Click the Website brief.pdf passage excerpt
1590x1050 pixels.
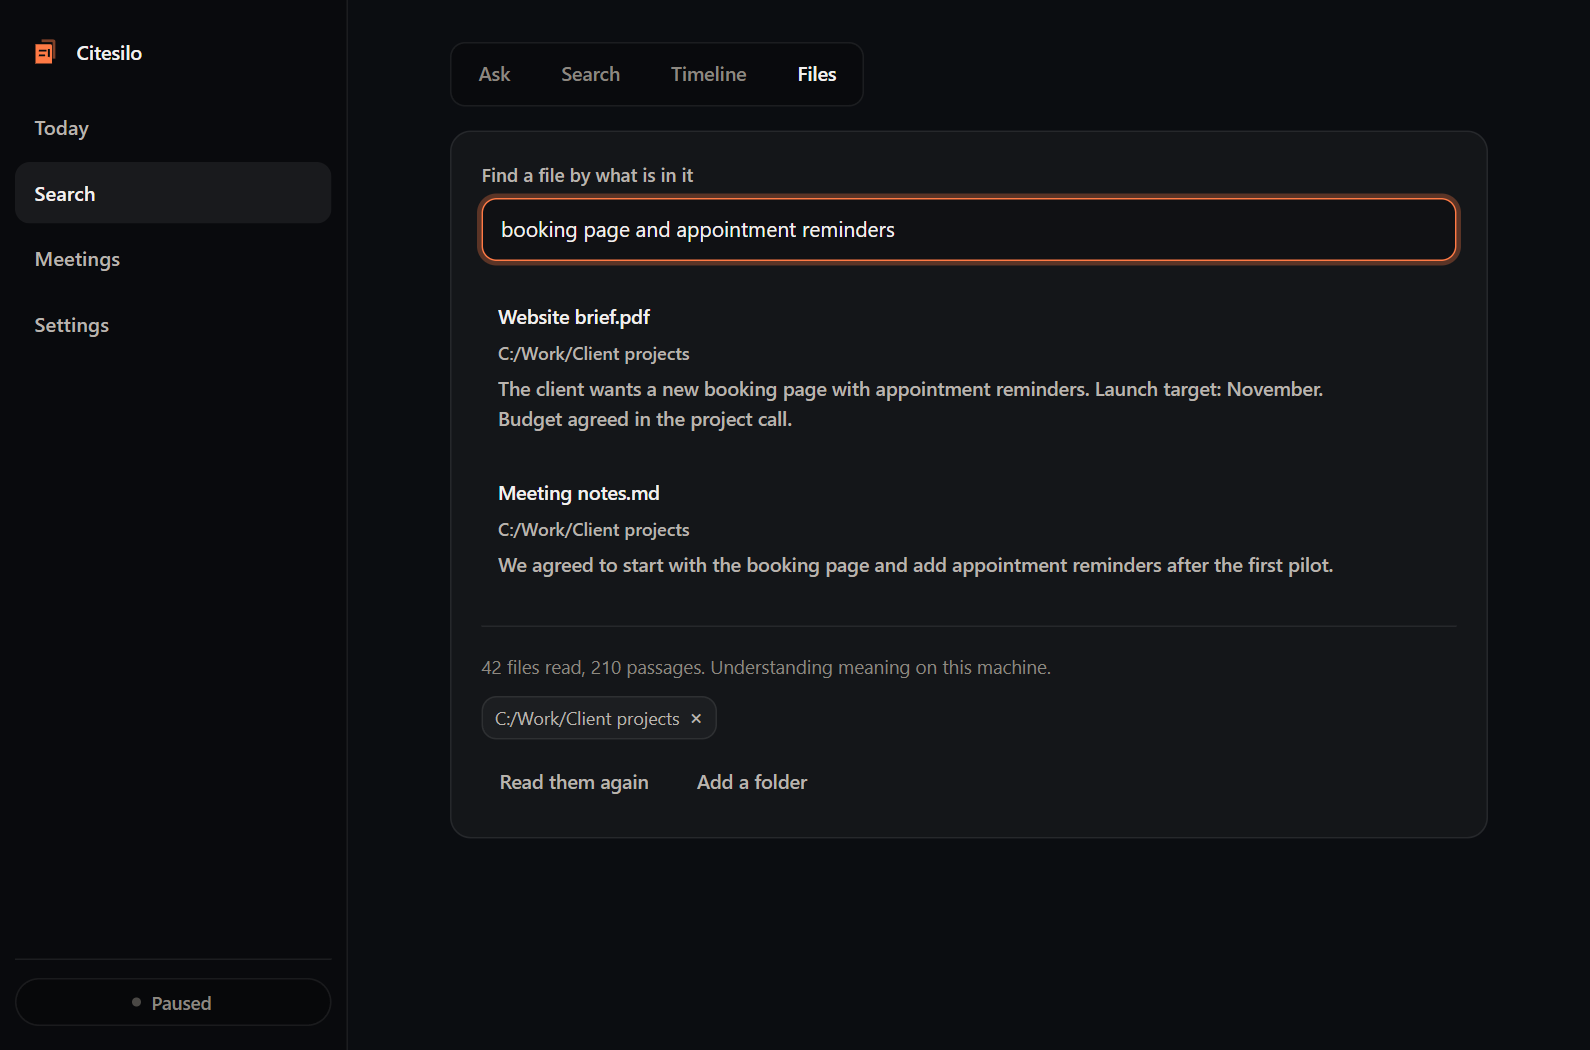coord(910,404)
